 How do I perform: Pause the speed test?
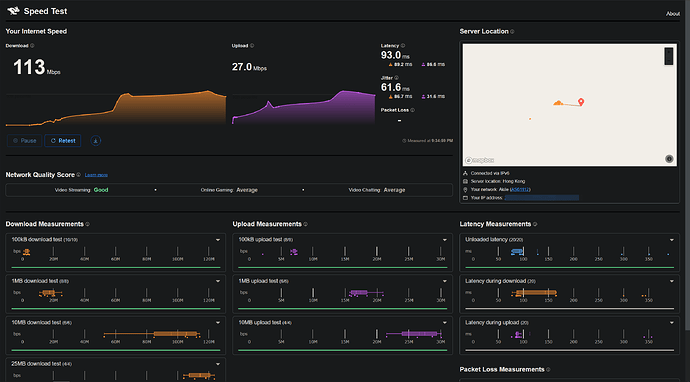(25, 141)
